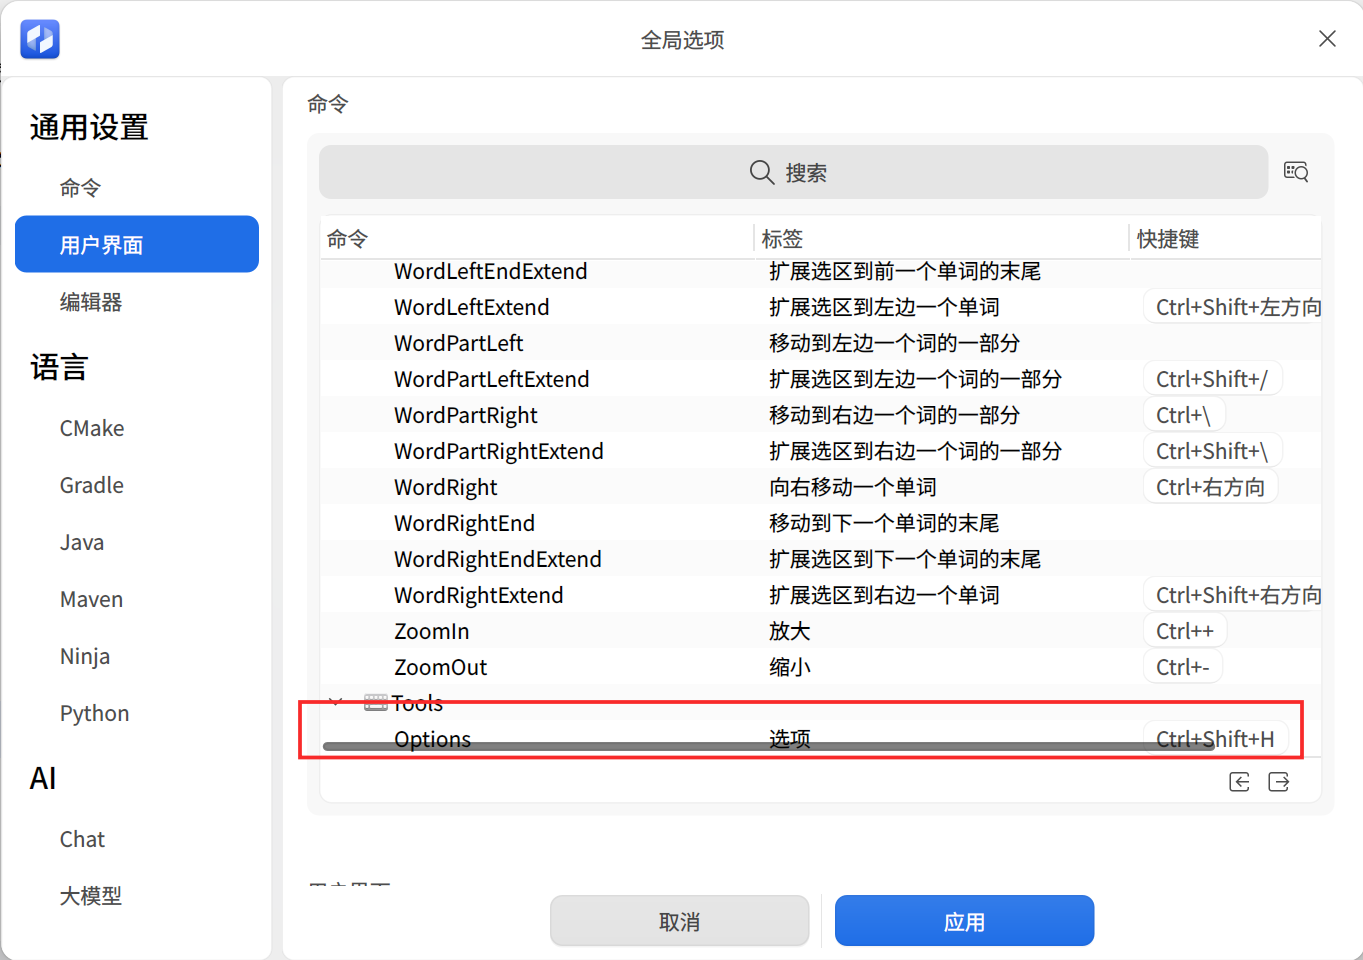Viewport: 1363px width, 960px height.
Task: Open Python language settings
Action: click(95, 713)
